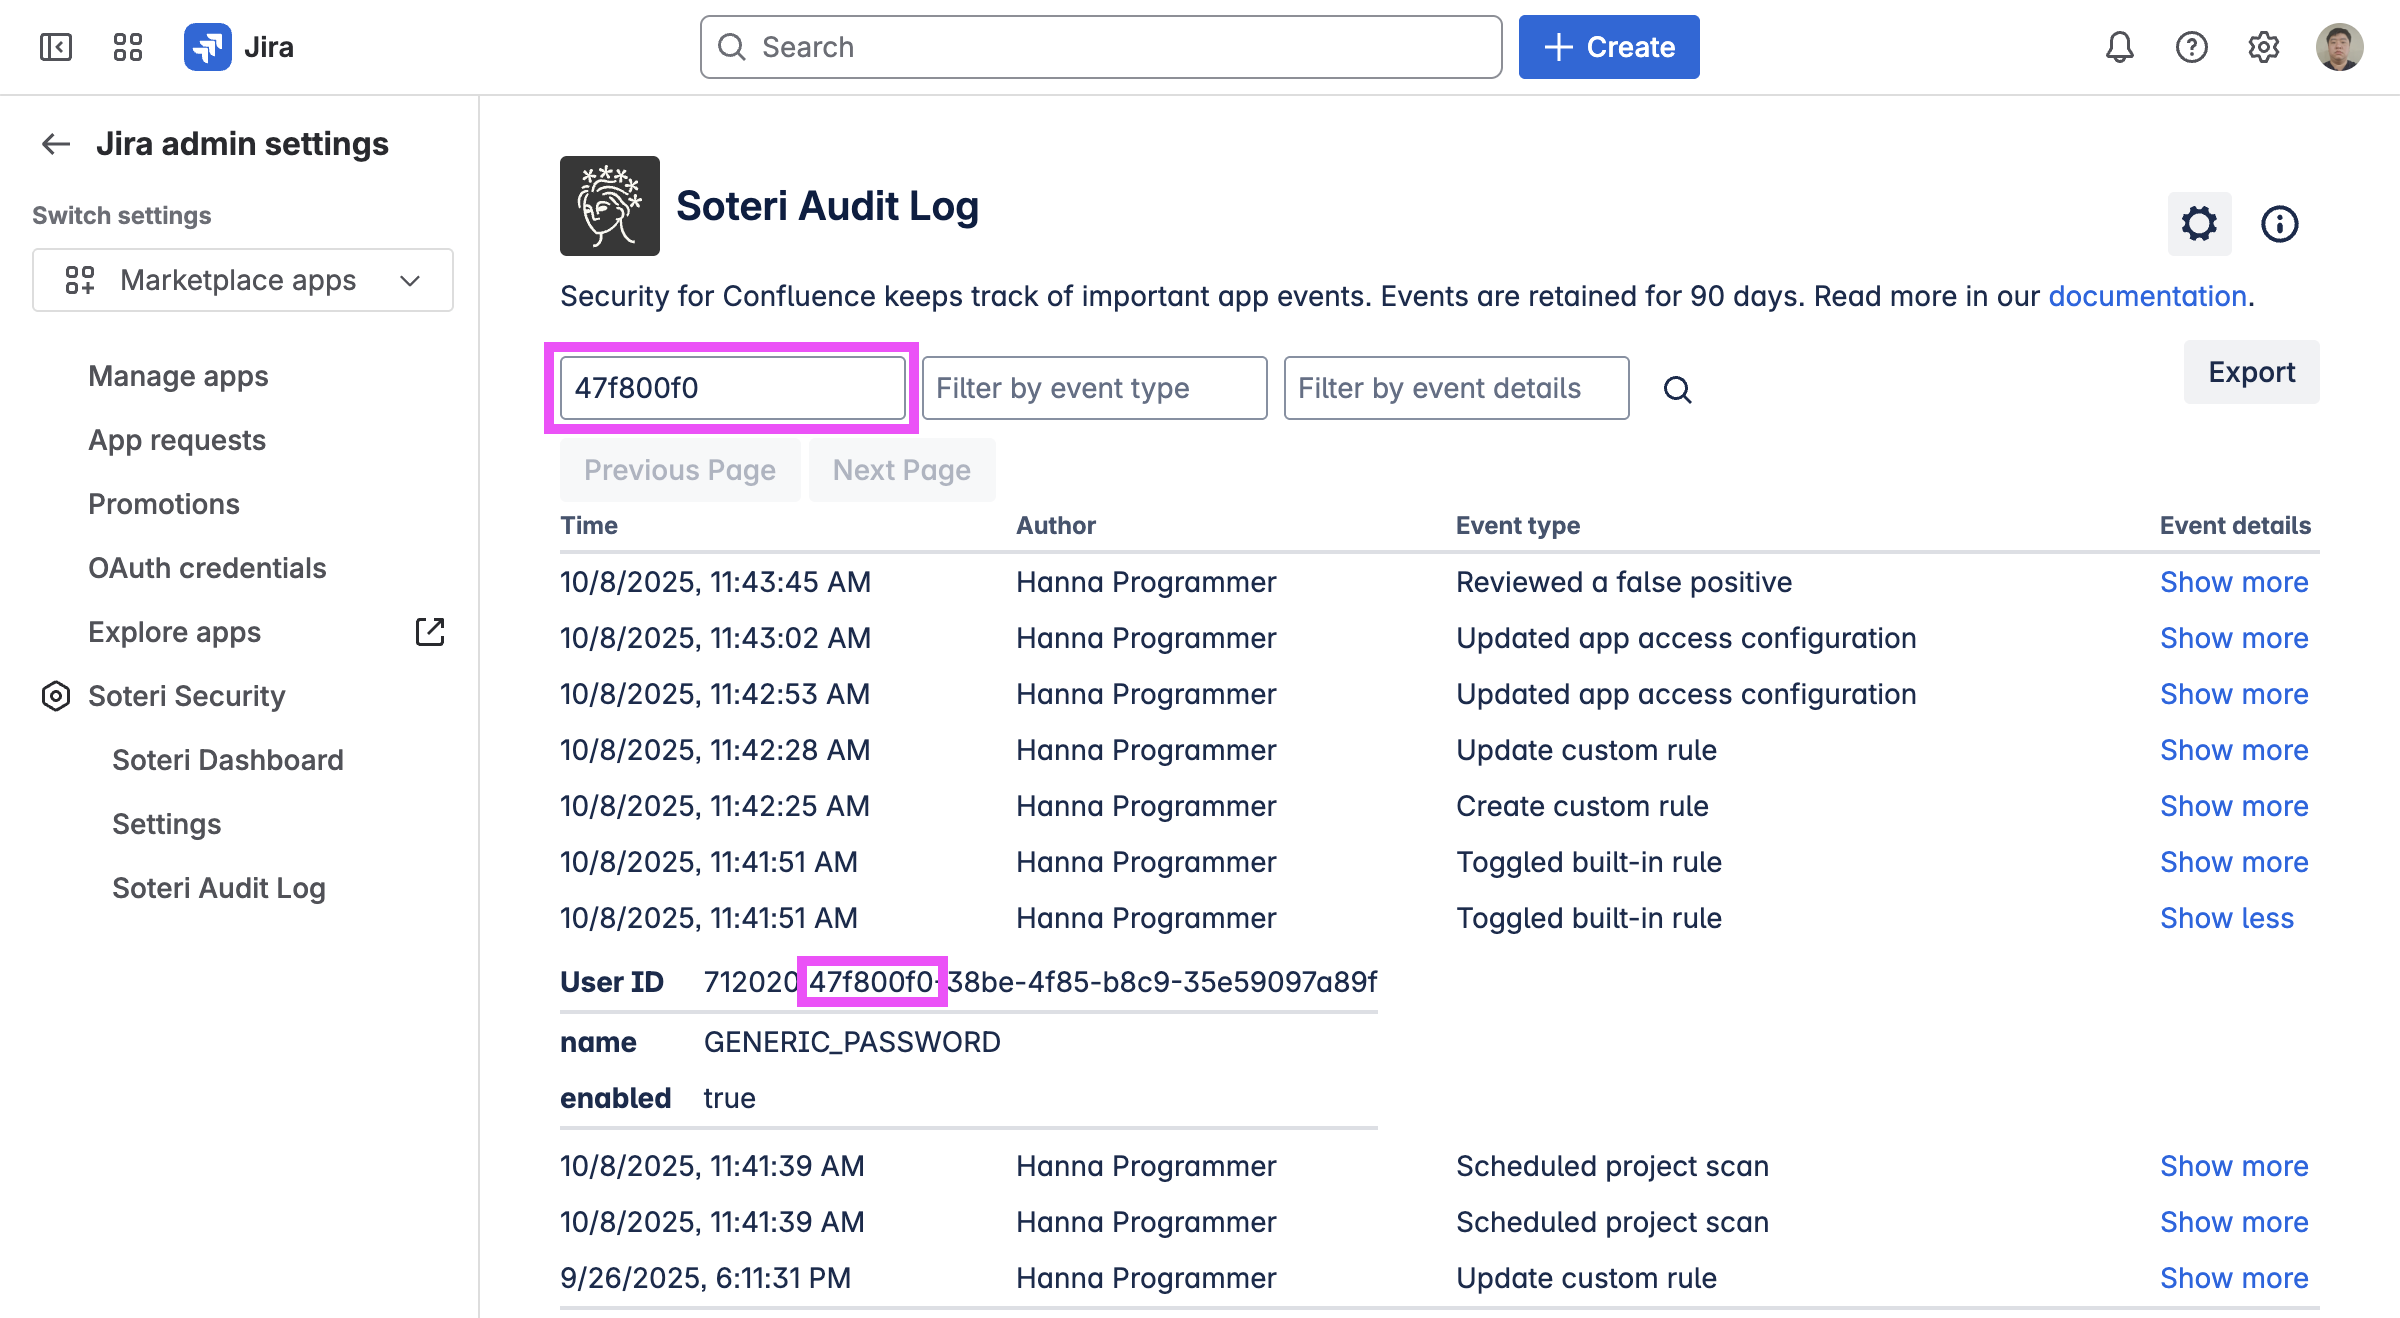Open the help question mark icon

[2191, 47]
